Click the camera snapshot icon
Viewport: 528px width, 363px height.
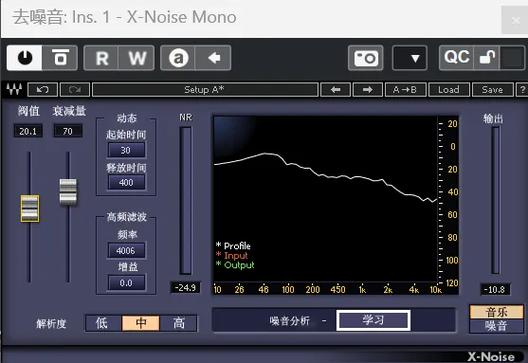point(366,58)
